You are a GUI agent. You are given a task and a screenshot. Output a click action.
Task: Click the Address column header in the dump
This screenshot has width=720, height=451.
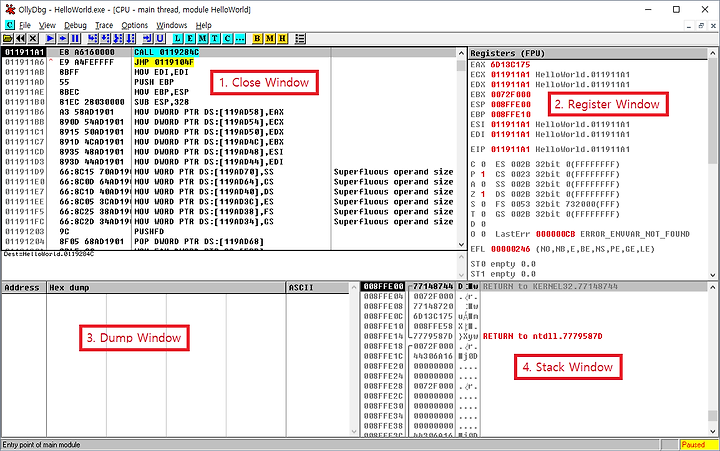pyautogui.click(x=24, y=288)
